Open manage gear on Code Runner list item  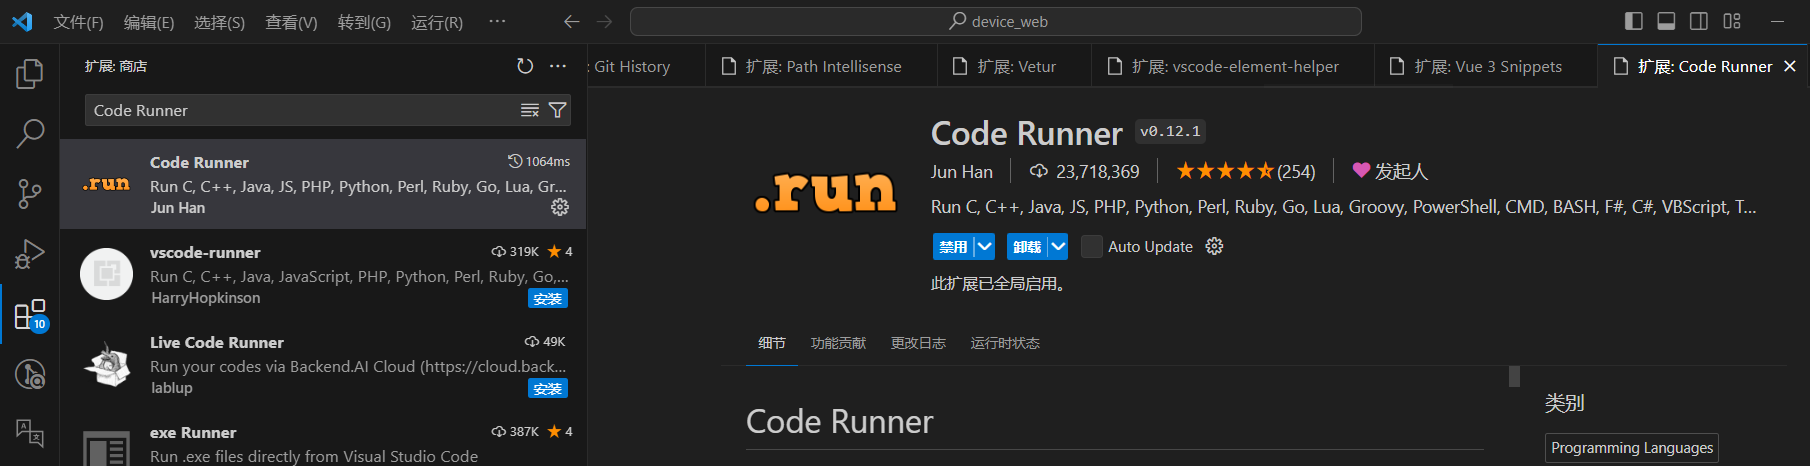(x=560, y=207)
